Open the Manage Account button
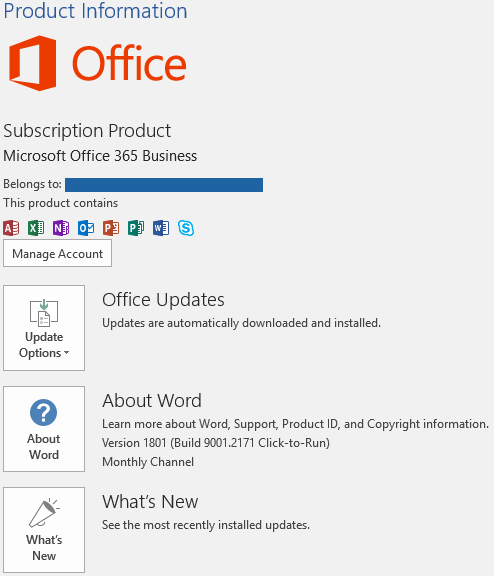Screen dimensions: 494x576 click(57, 253)
